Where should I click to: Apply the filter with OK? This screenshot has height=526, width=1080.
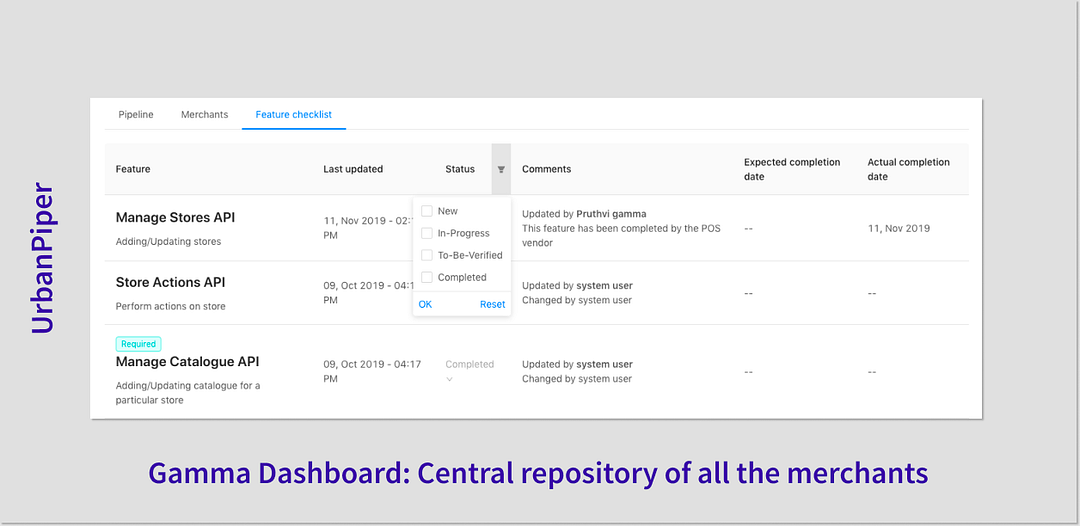pyautogui.click(x=425, y=304)
